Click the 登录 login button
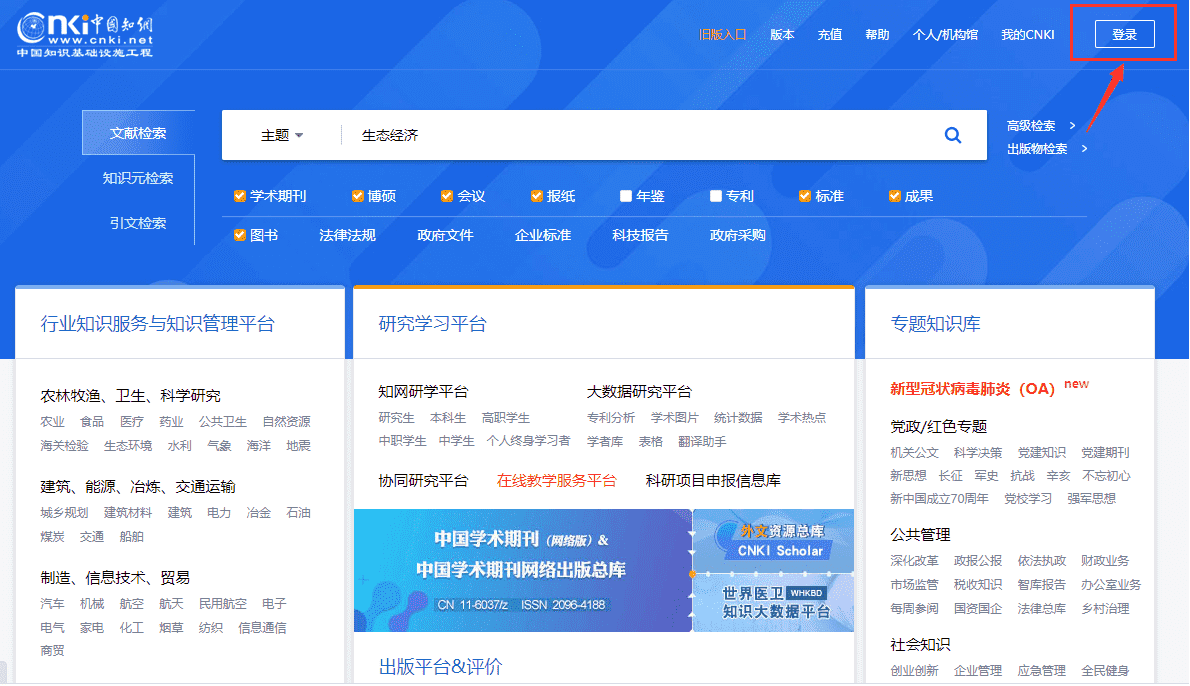Image resolution: width=1190 pixels, height=686 pixels. pyautogui.click(x=1124, y=35)
